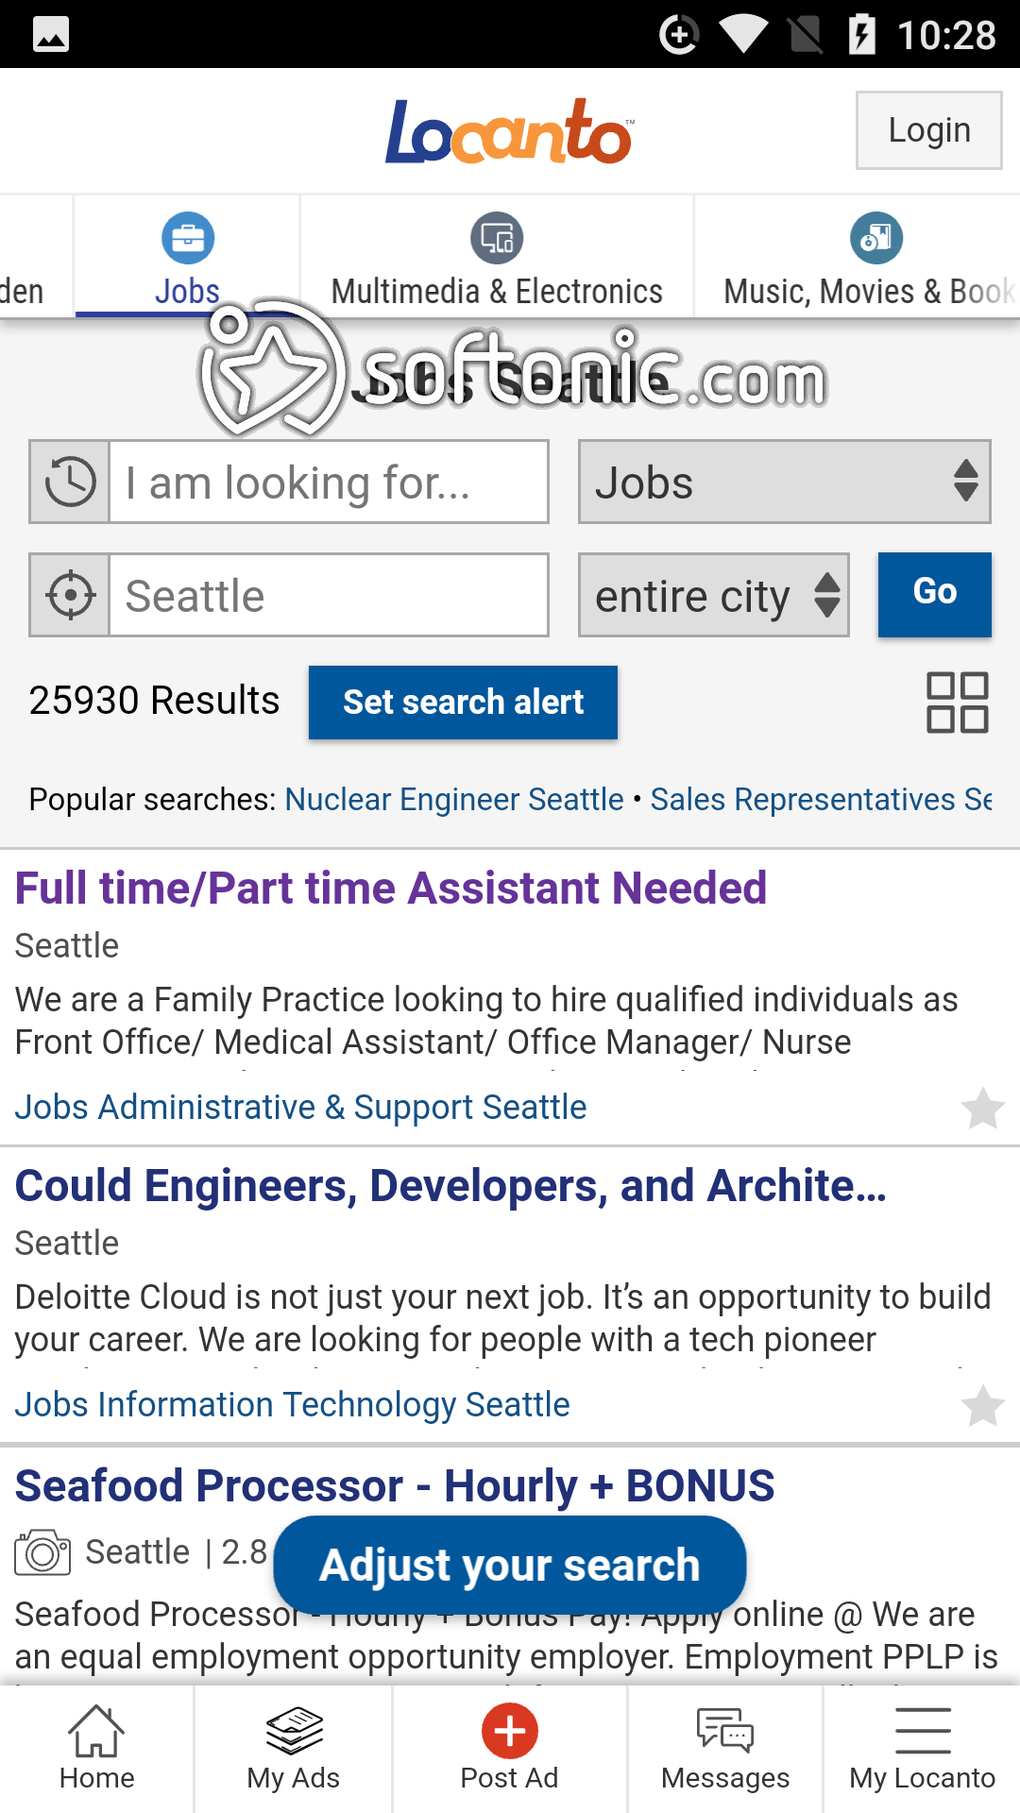The width and height of the screenshot is (1020, 1813).
Task: Favorite the Assistant Needed listing star
Action: (982, 1108)
